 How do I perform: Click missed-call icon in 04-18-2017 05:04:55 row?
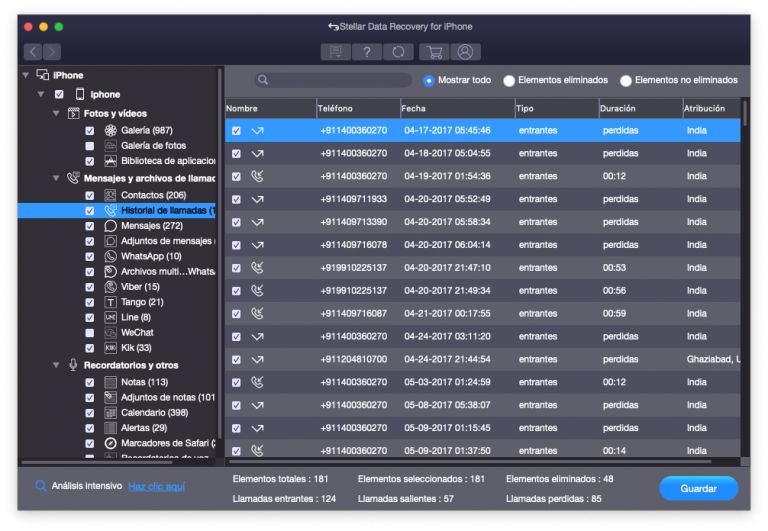tap(258, 153)
